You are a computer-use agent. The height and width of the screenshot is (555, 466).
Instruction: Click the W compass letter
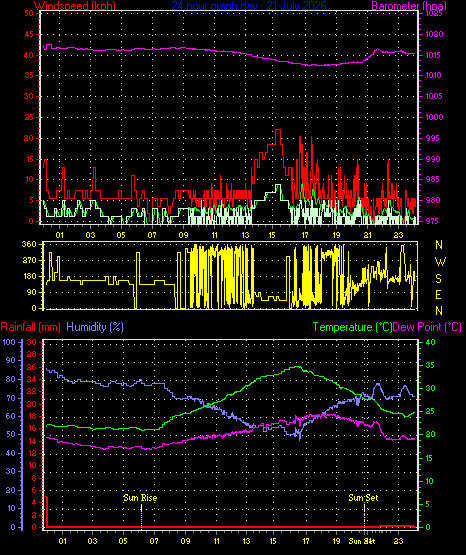tap(440, 262)
